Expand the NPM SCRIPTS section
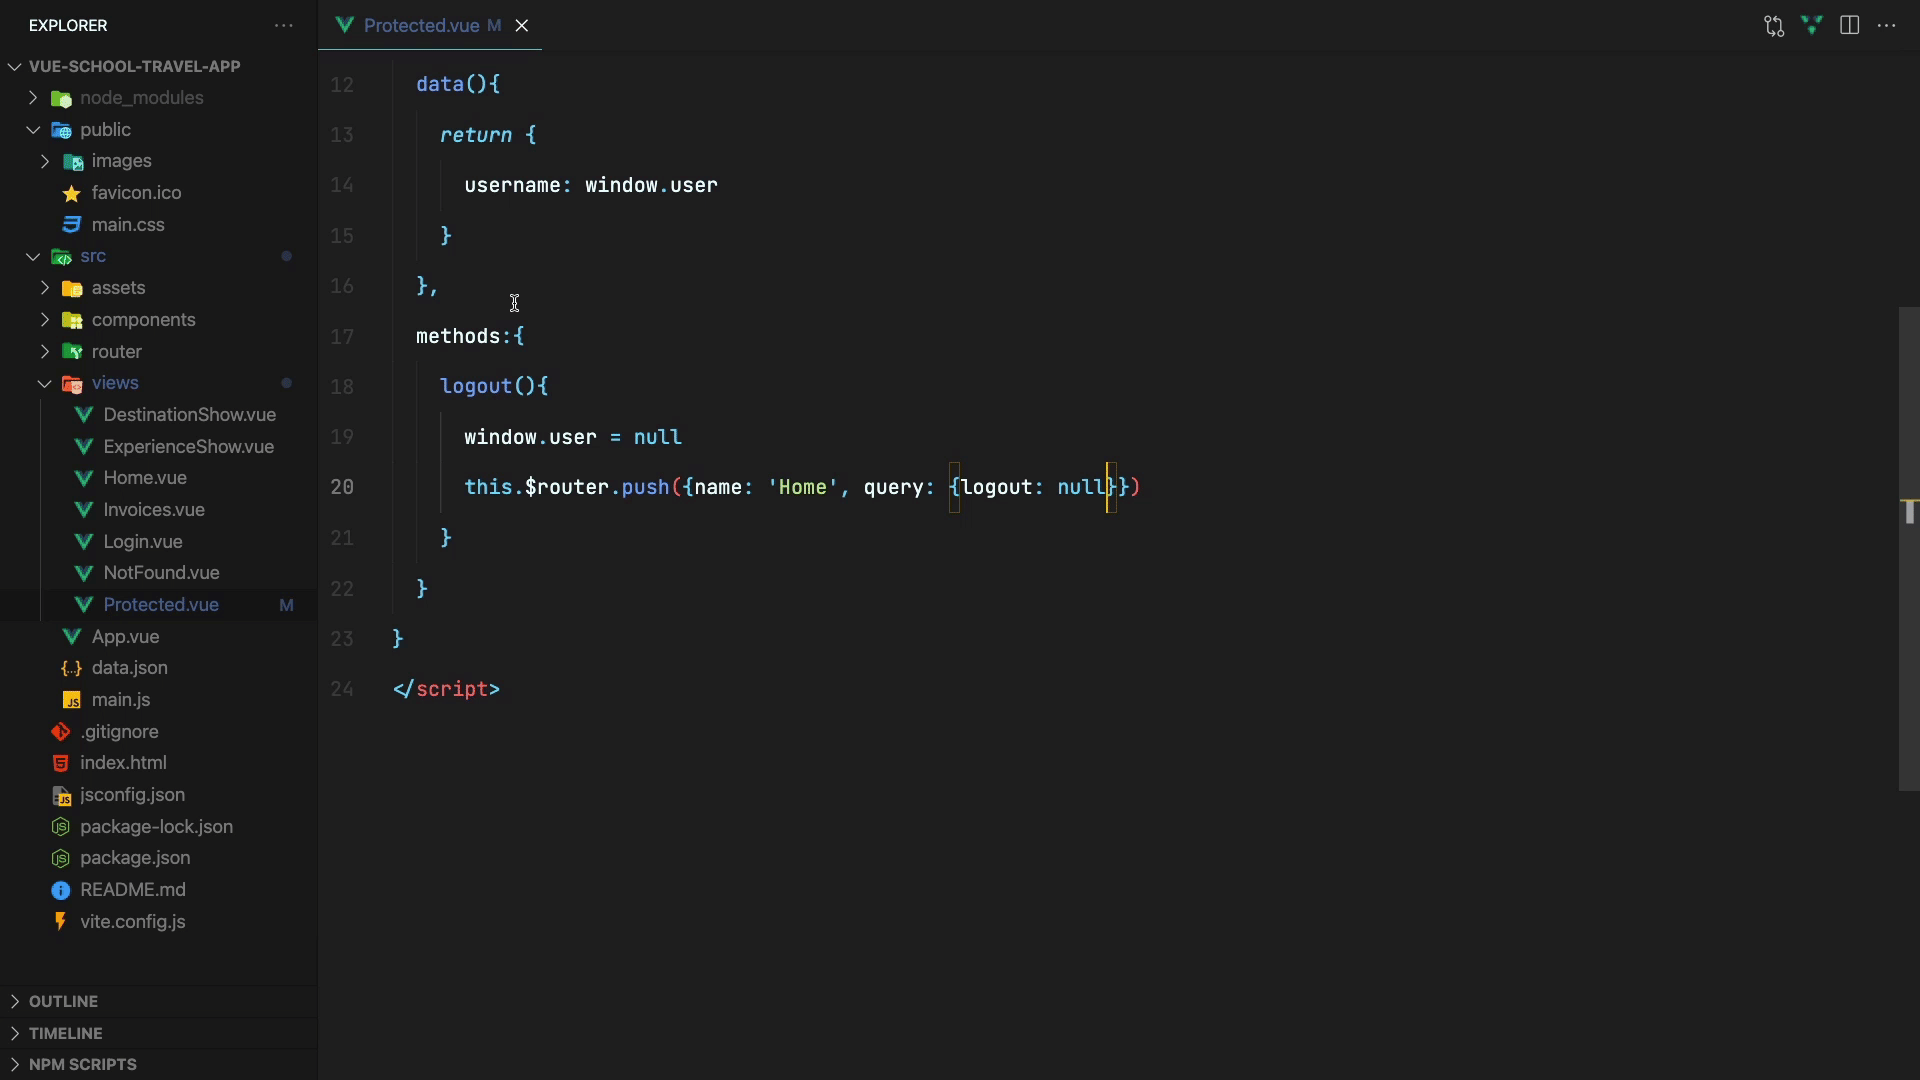The height and width of the screenshot is (1080, 1920). pyautogui.click(x=82, y=1064)
